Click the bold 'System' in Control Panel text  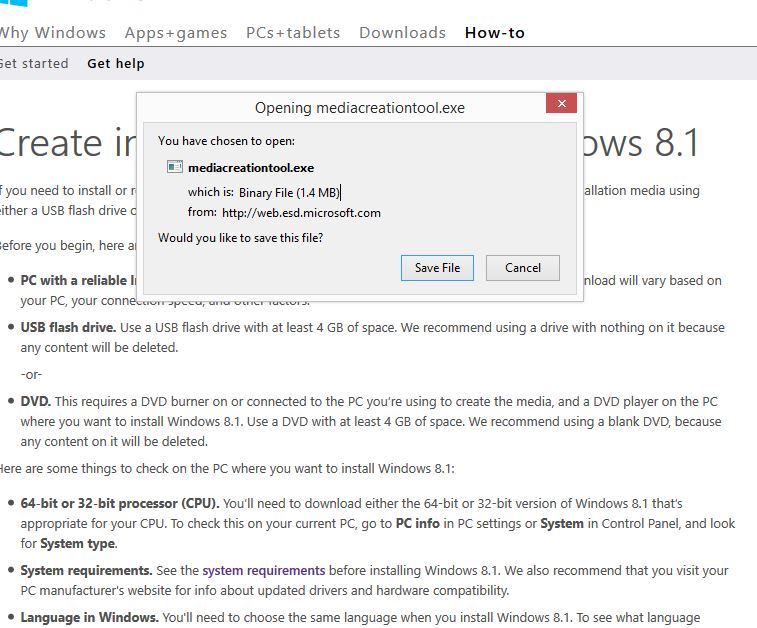[x=562, y=524]
